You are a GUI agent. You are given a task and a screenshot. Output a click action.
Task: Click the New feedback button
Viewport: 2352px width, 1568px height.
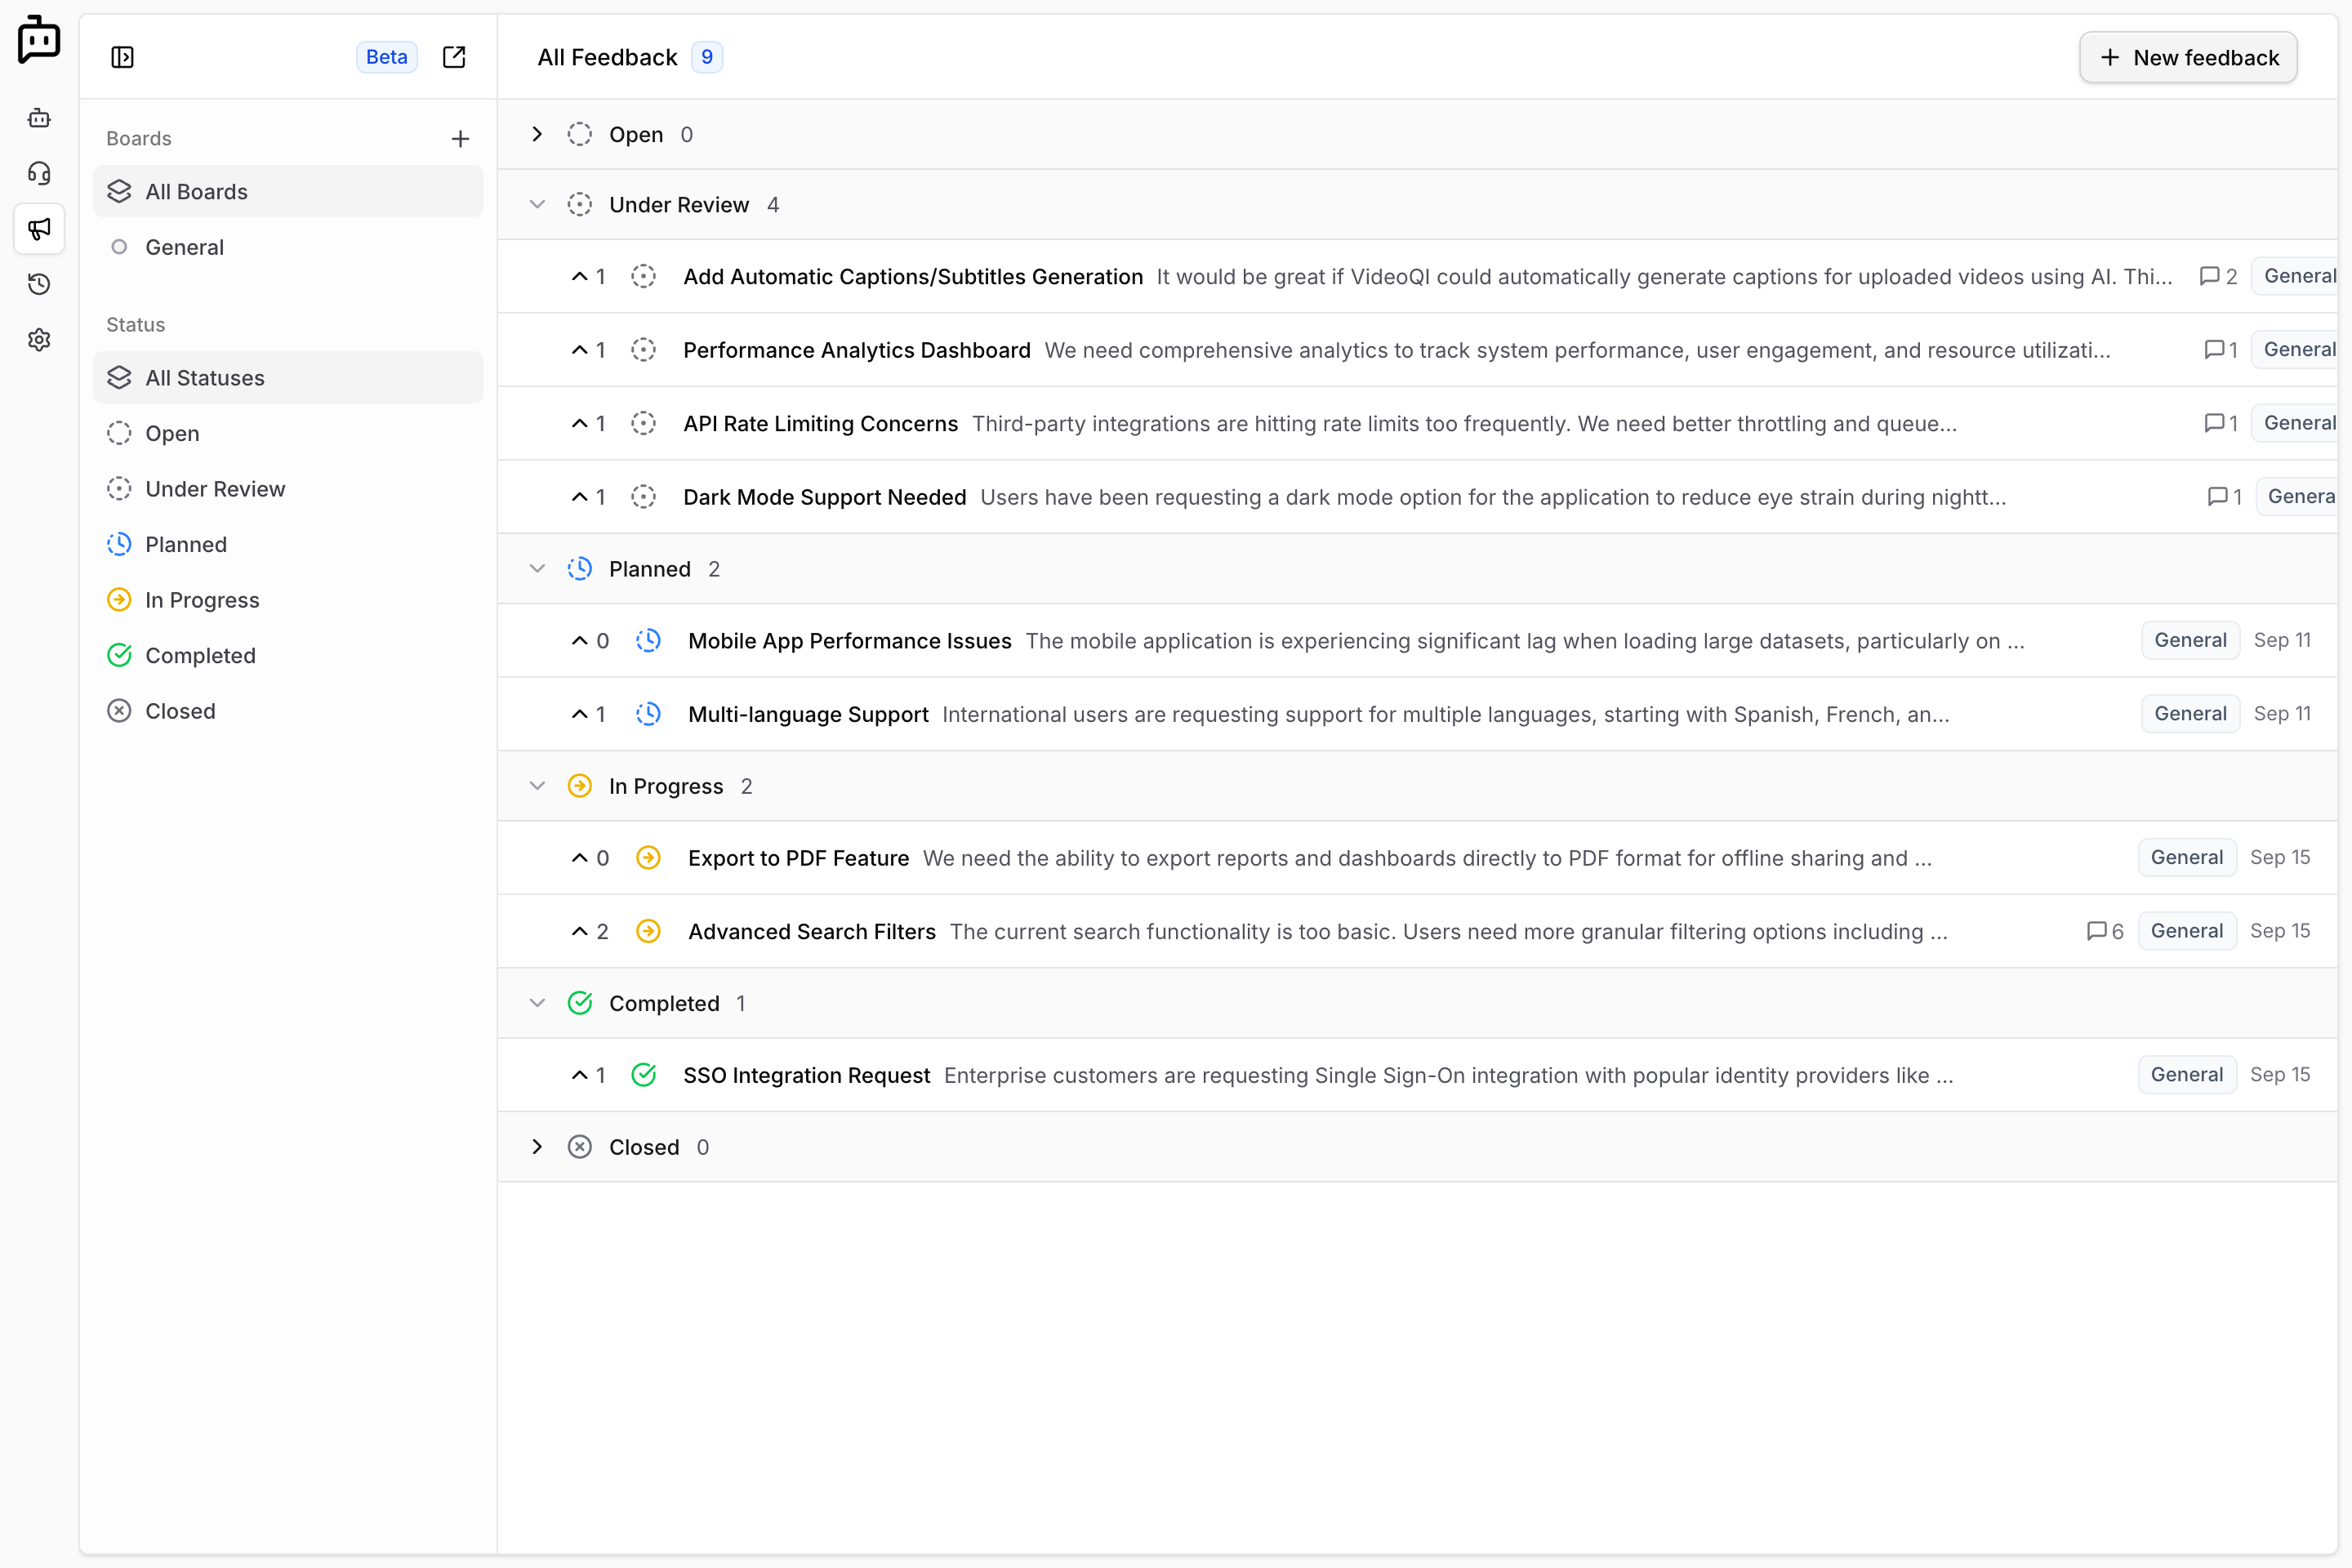coord(2188,57)
